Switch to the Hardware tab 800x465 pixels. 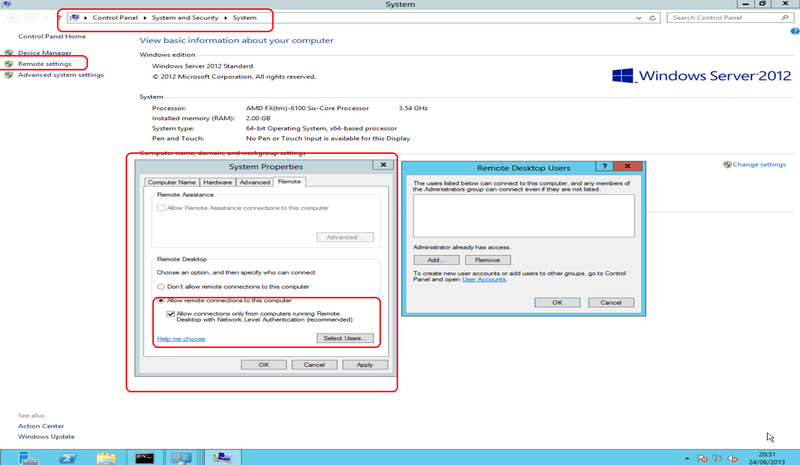217,182
